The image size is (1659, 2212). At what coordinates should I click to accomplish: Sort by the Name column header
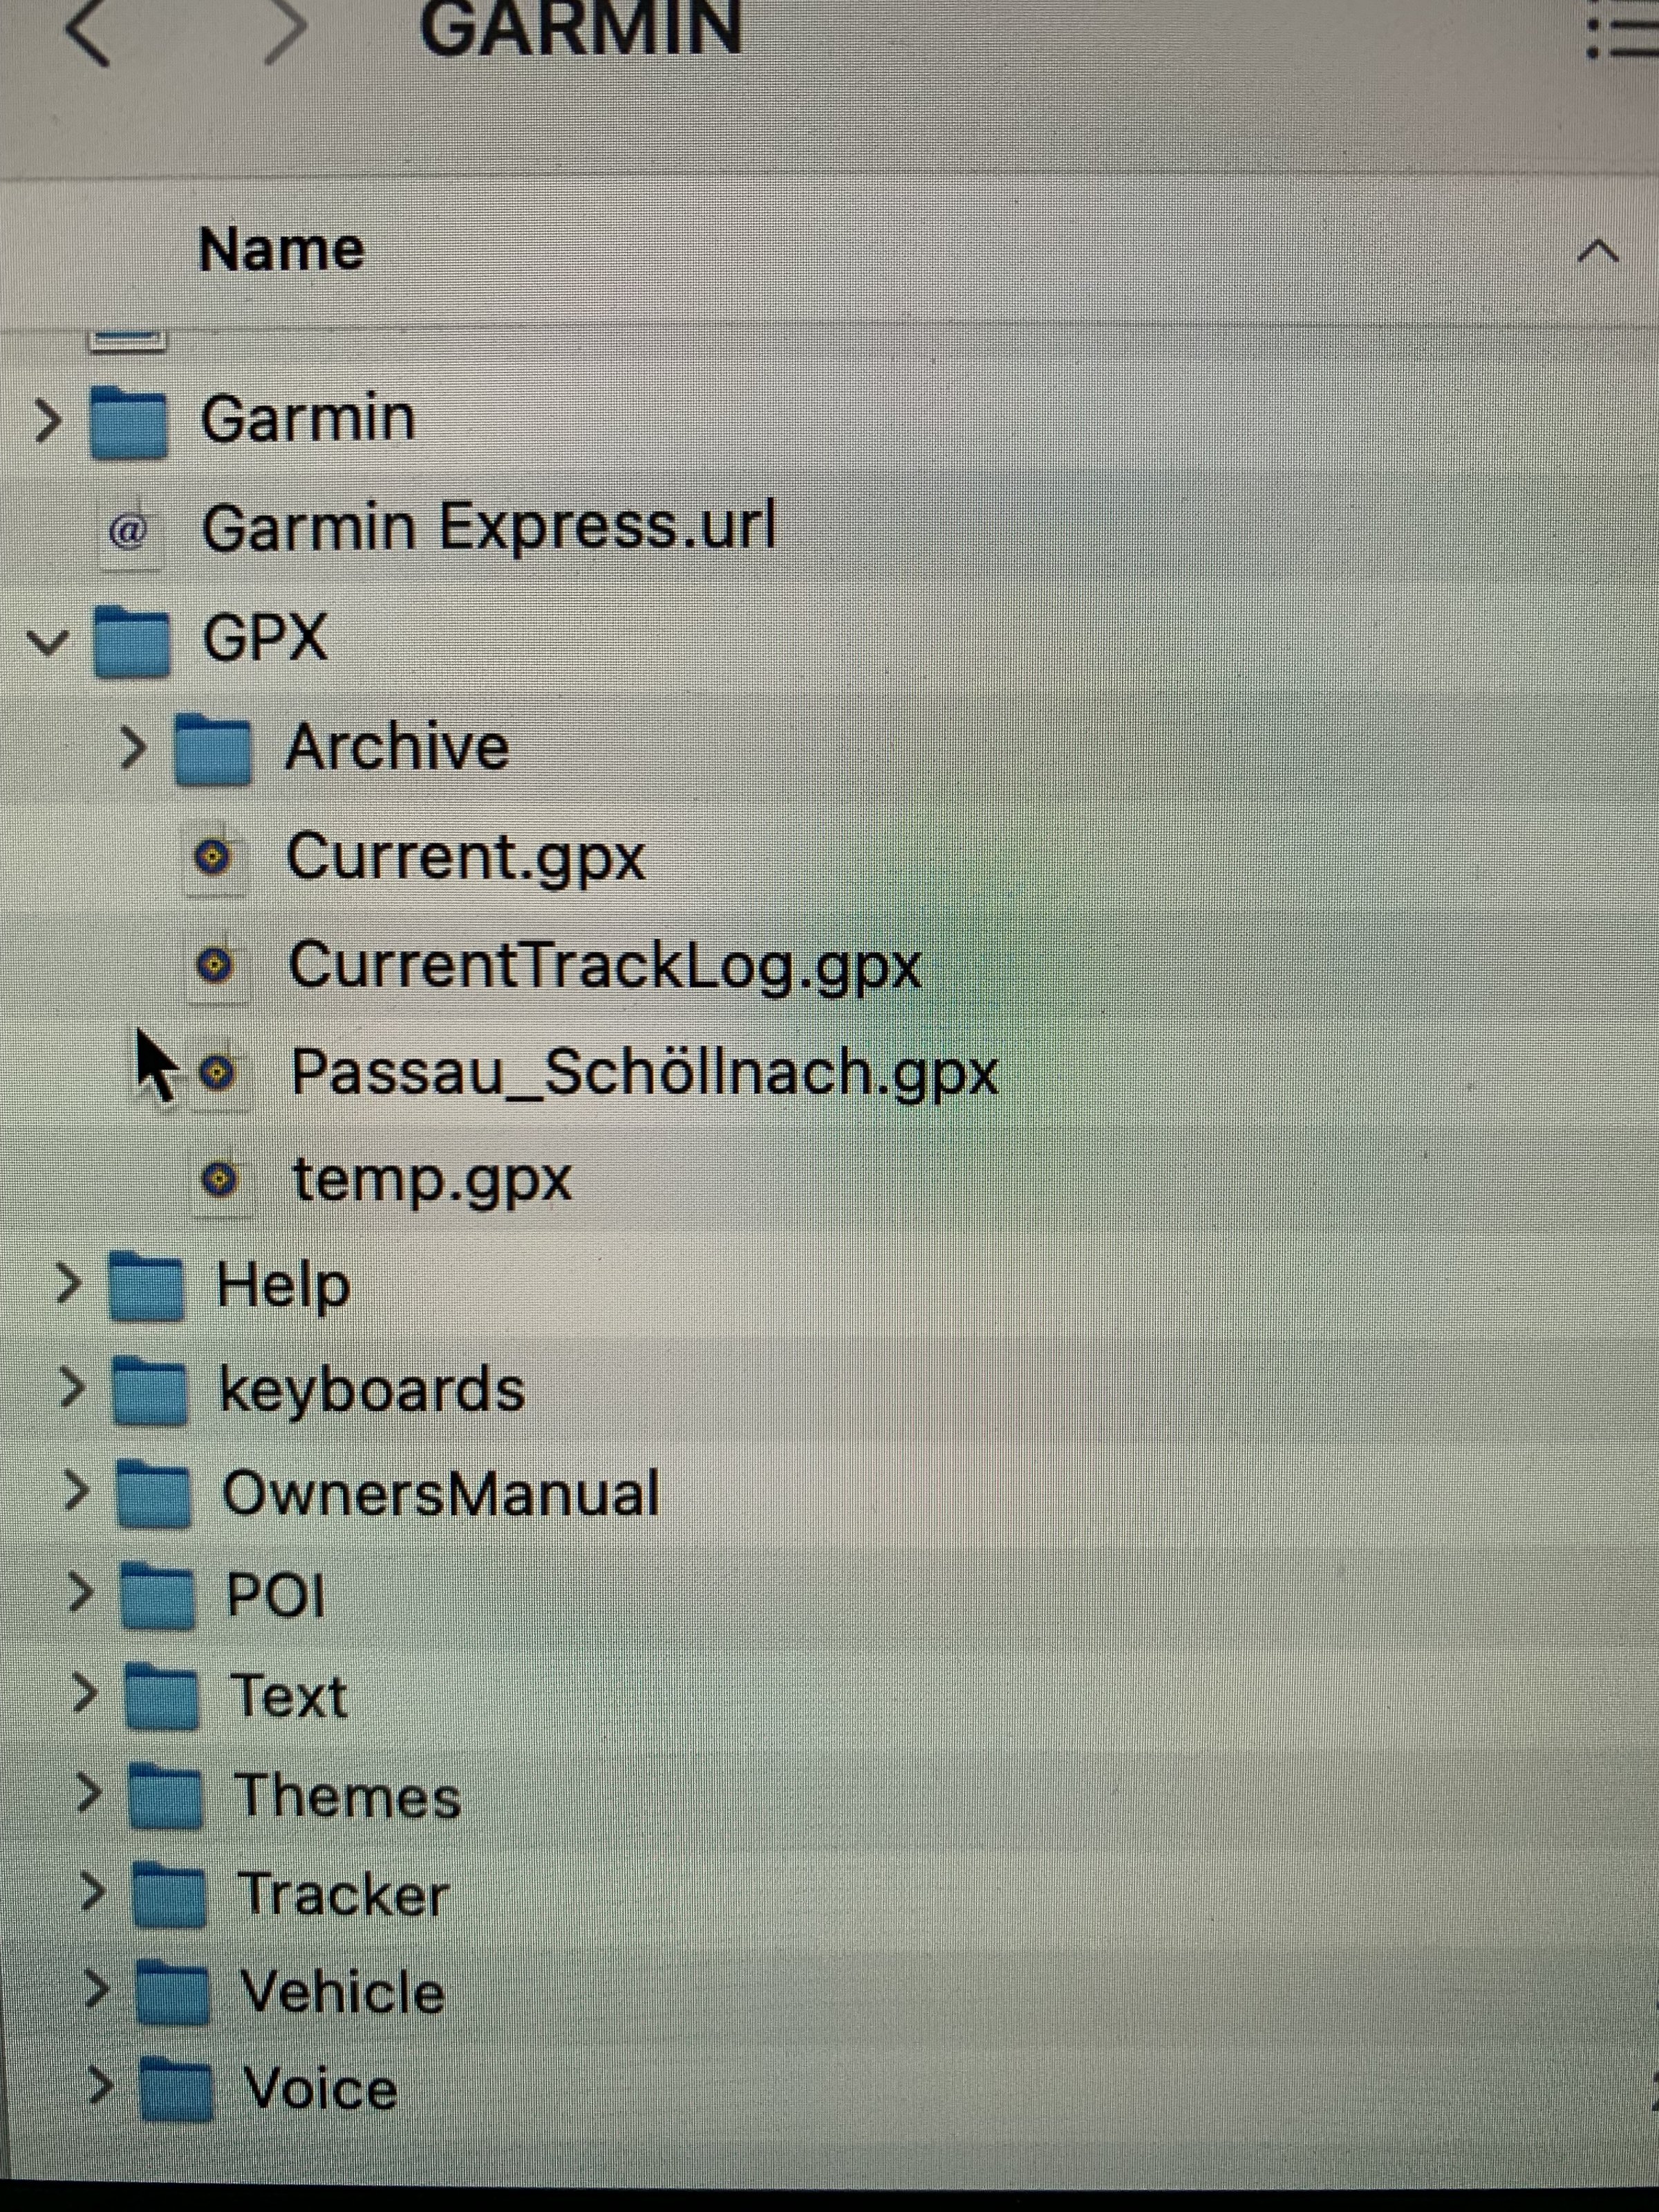[282, 249]
